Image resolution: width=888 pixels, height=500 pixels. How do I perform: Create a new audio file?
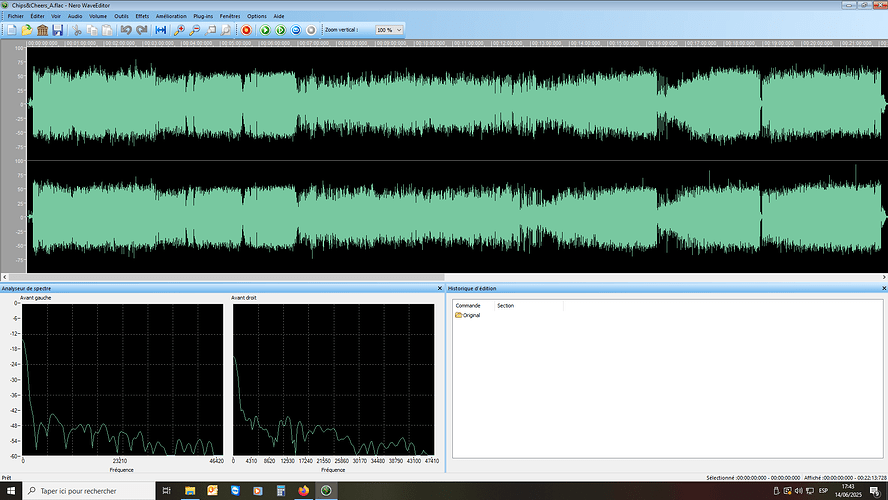coord(11,30)
